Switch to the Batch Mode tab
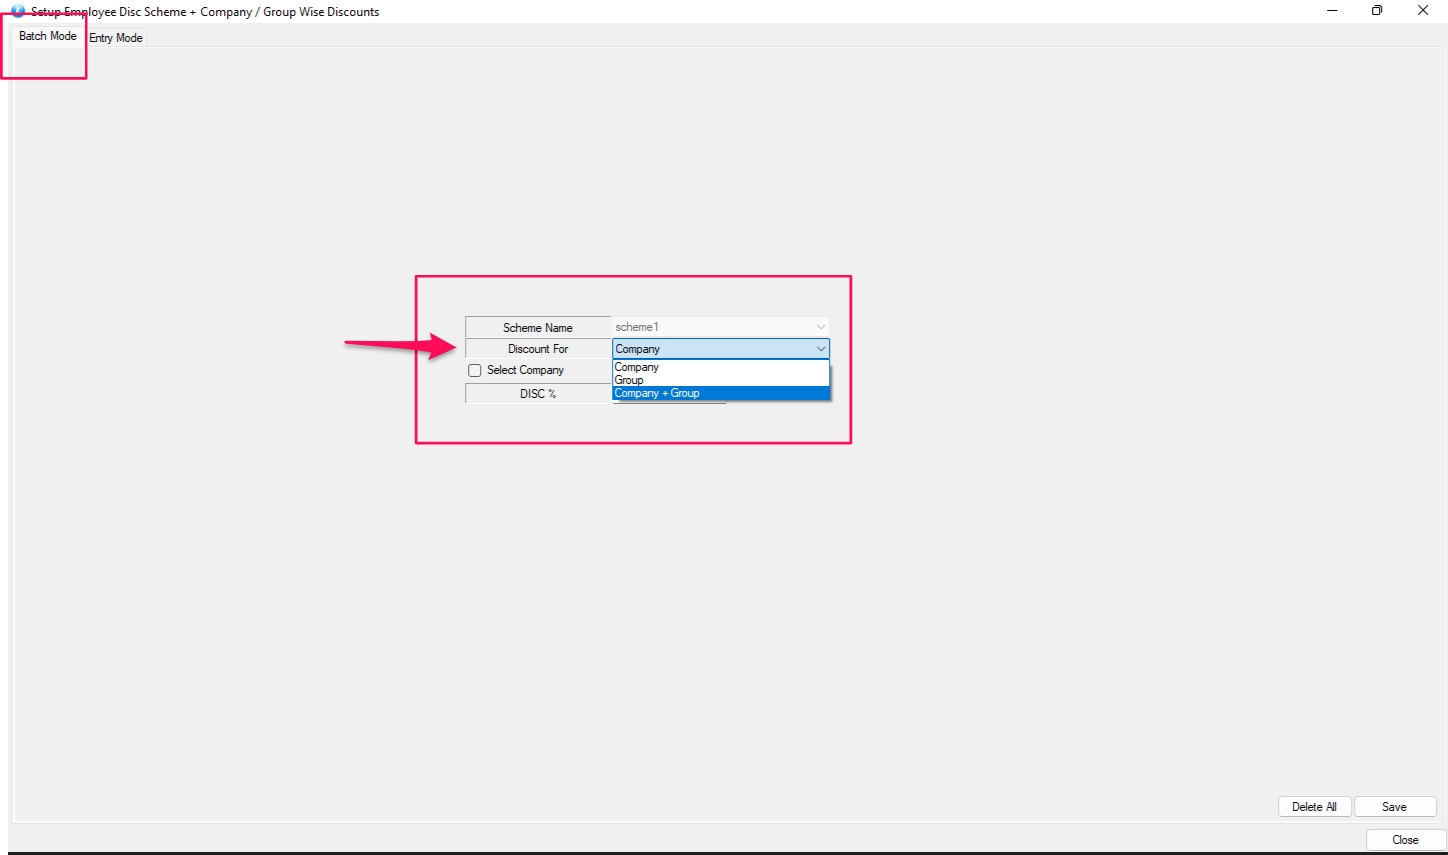1448x855 pixels. click(x=47, y=36)
